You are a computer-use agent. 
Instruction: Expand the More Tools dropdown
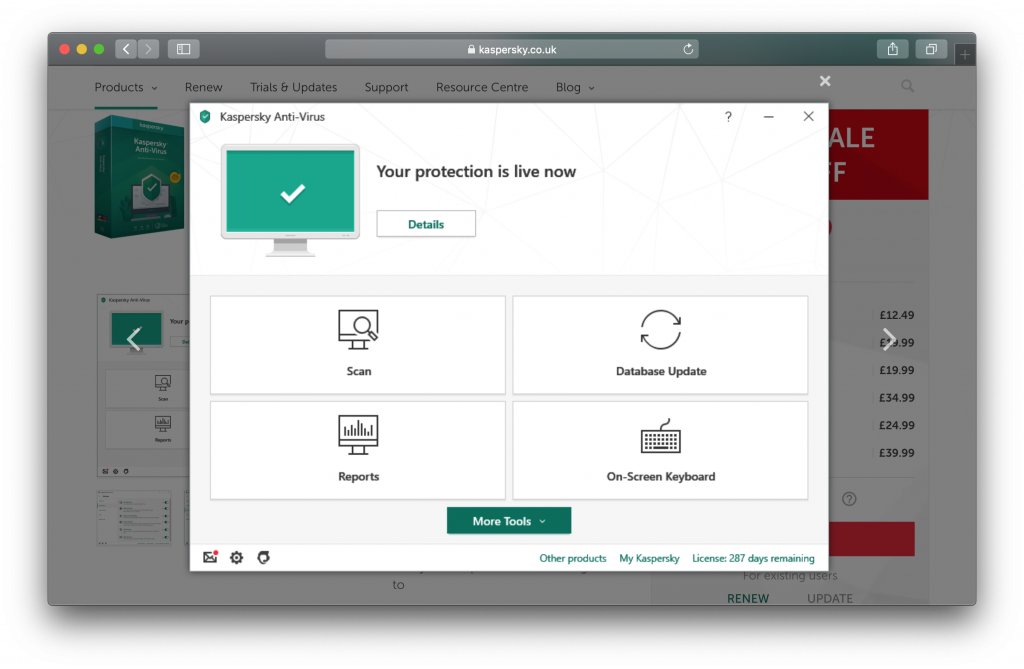point(509,521)
